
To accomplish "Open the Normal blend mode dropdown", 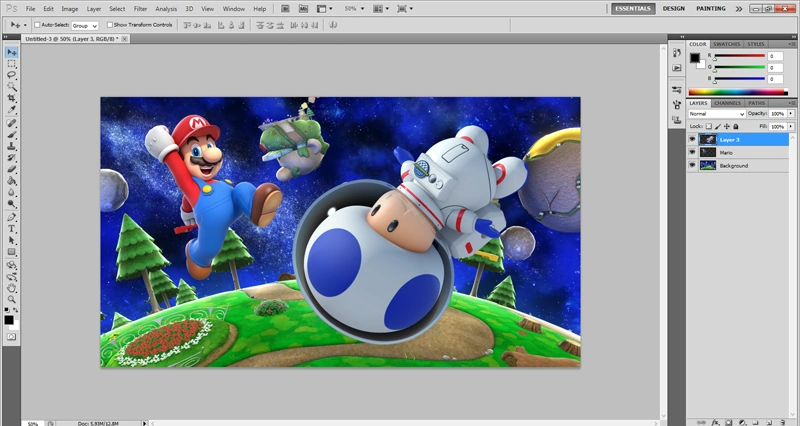I will 716,114.
